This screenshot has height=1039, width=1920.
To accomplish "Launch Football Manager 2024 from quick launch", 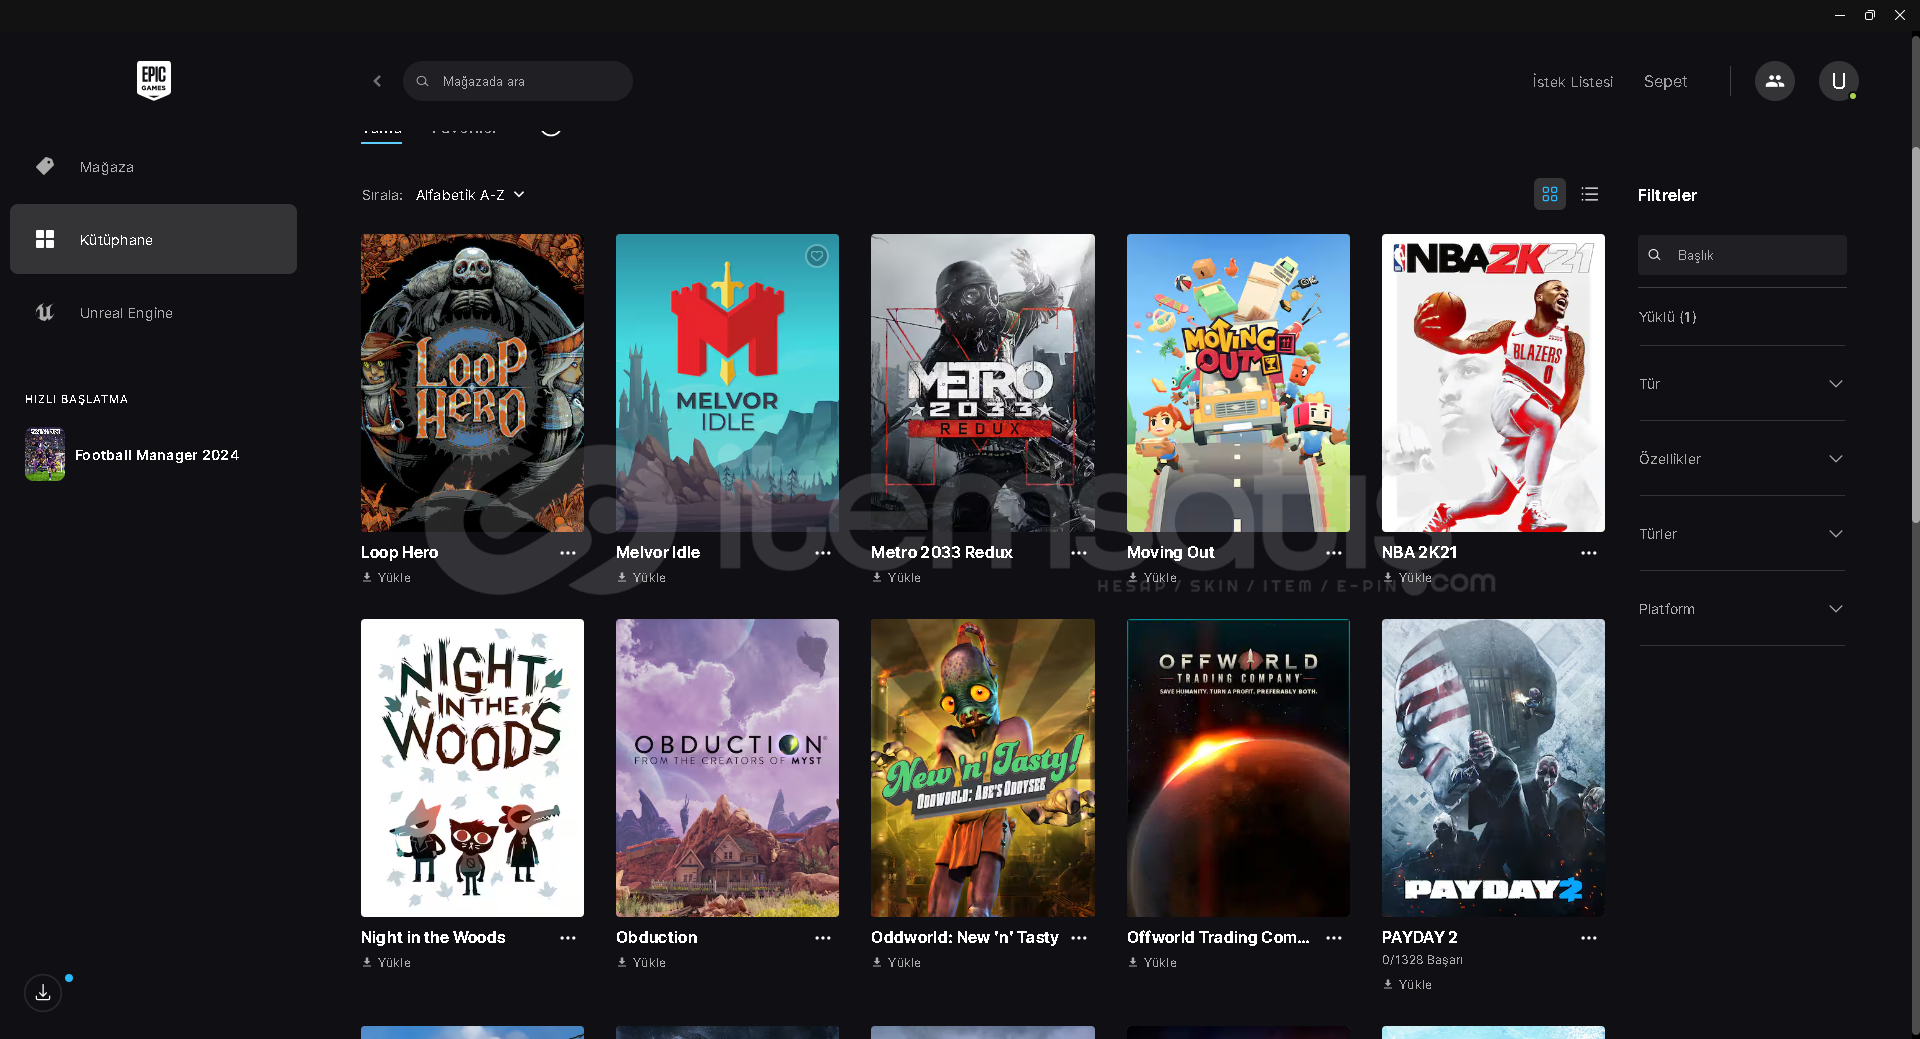I will (x=132, y=455).
